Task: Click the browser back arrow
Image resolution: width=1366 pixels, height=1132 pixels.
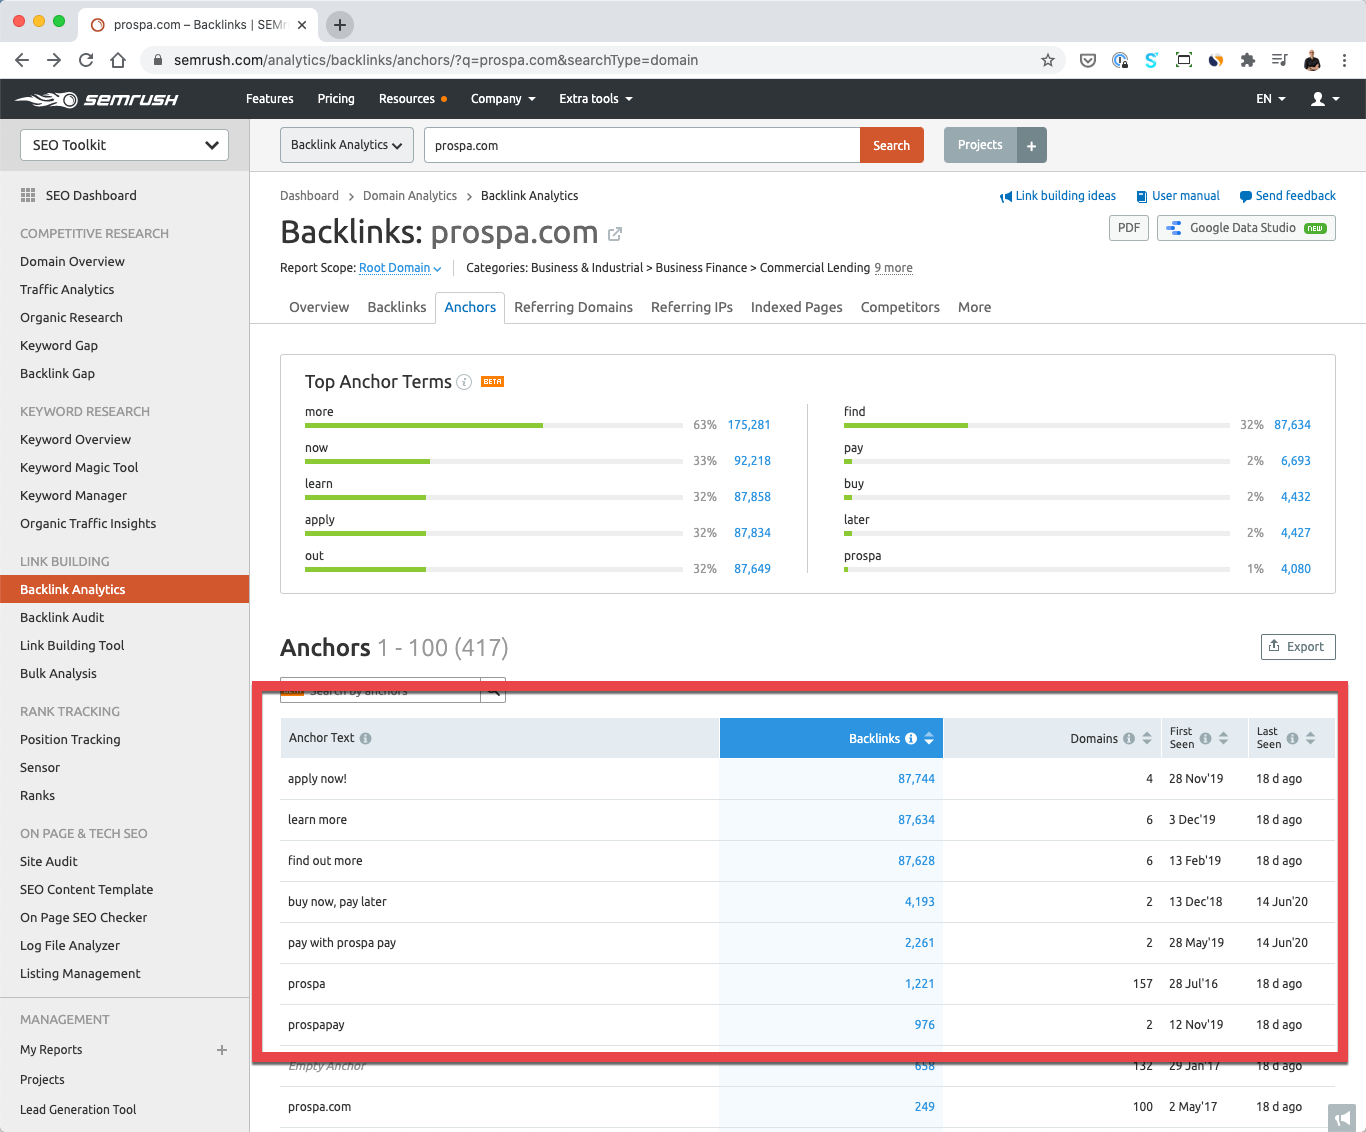Action: [x=22, y=60]
